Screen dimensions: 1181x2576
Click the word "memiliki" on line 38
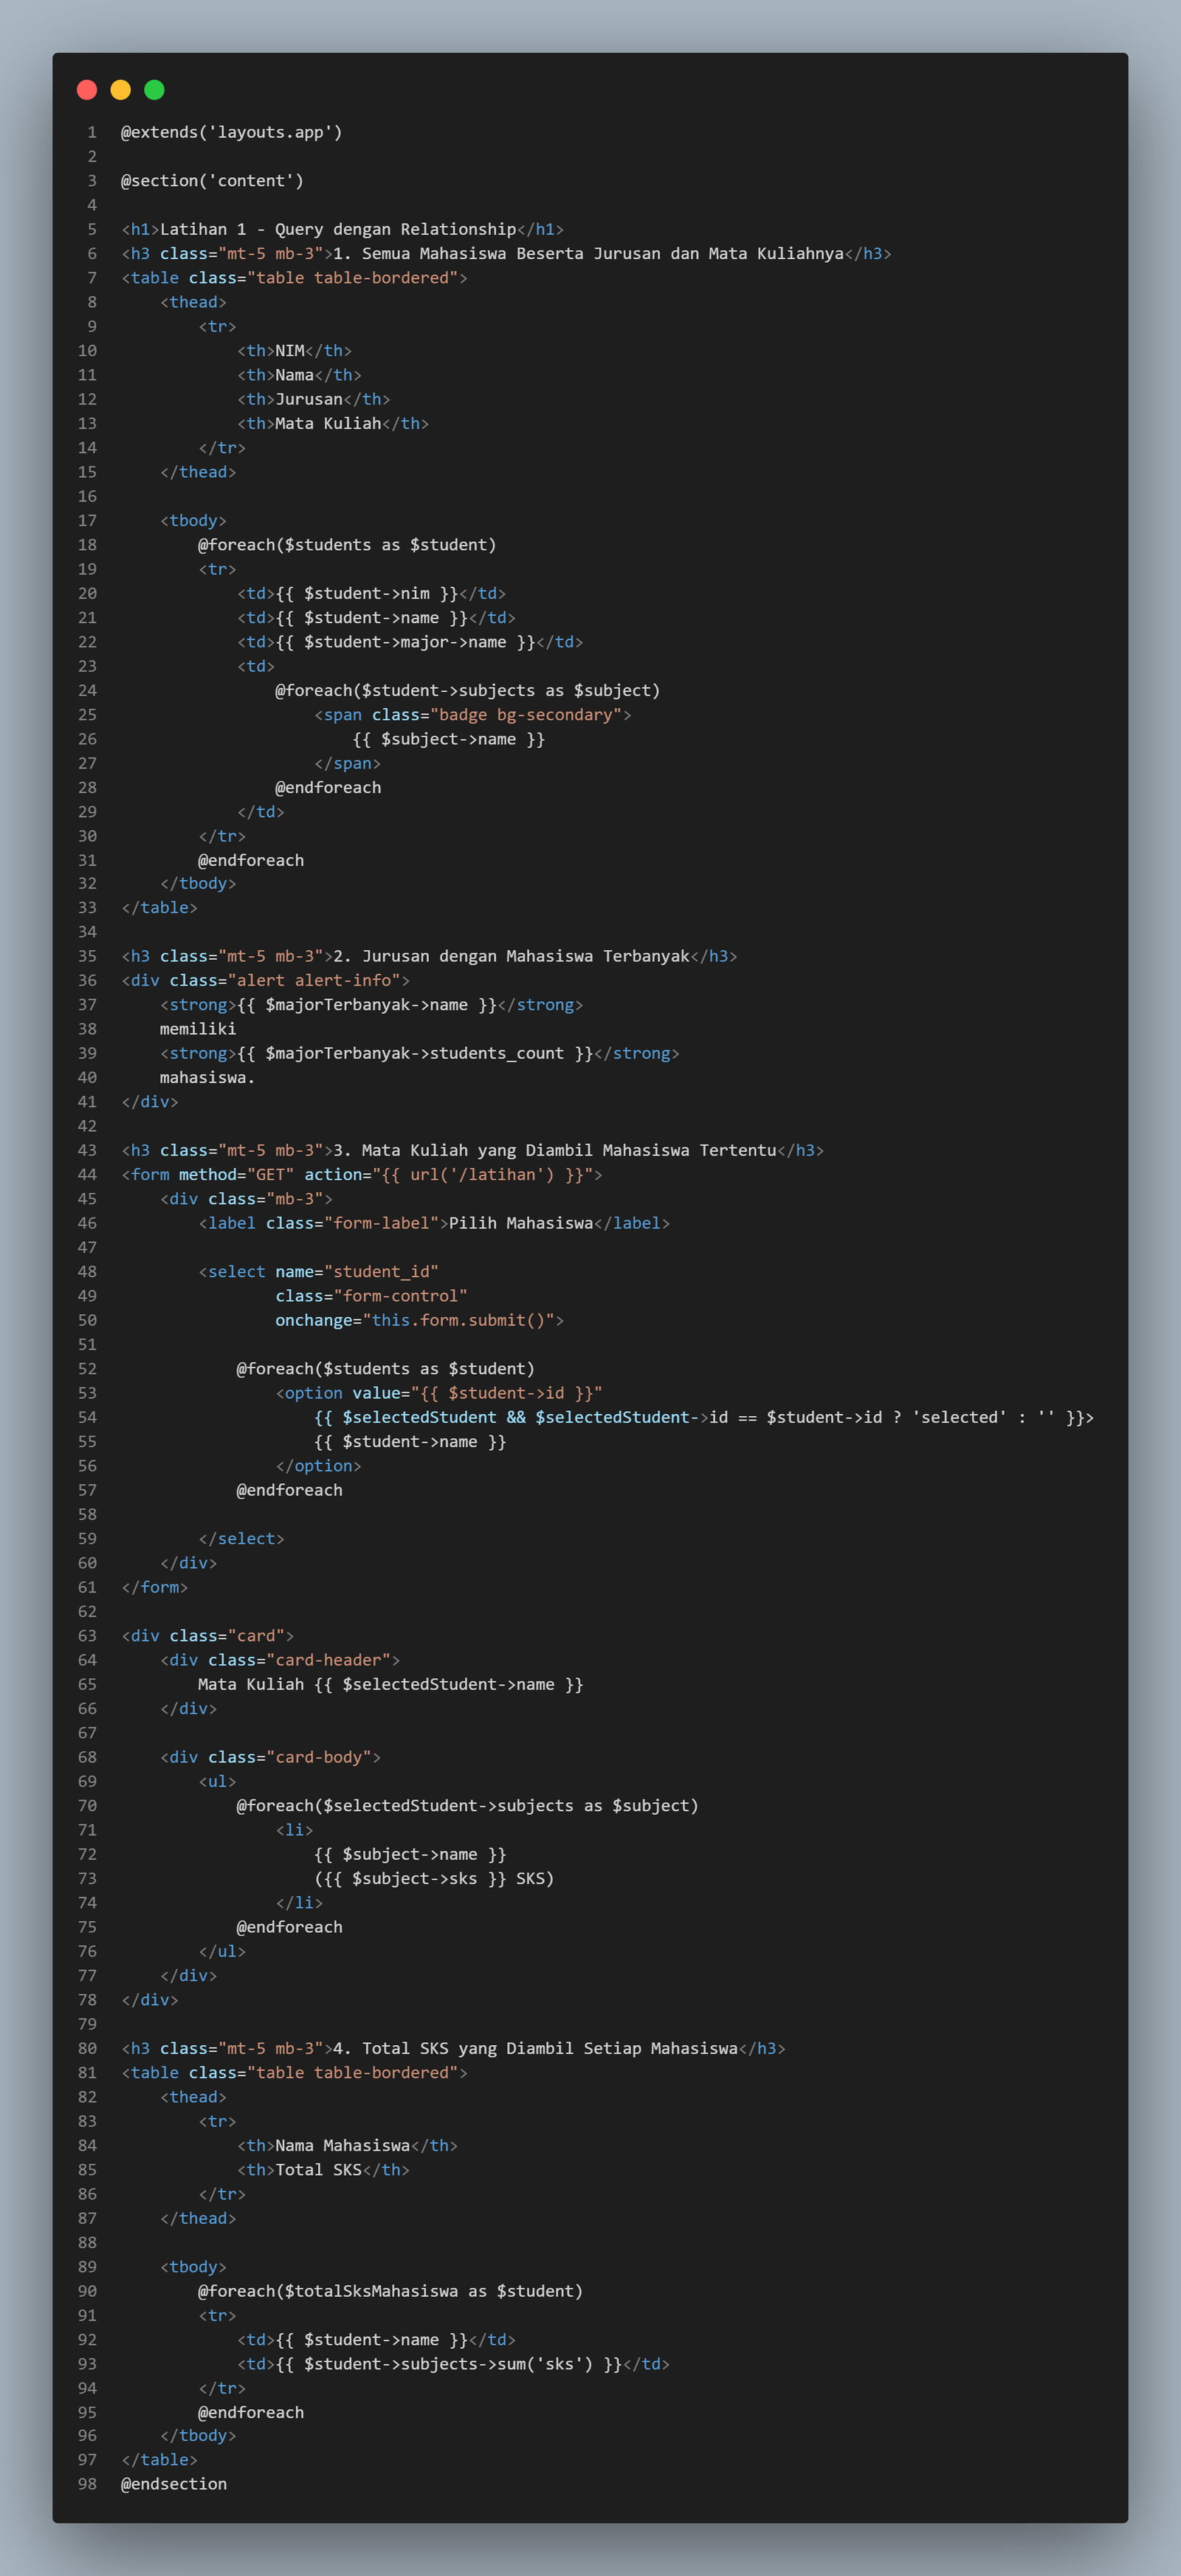pos(198,1029)
